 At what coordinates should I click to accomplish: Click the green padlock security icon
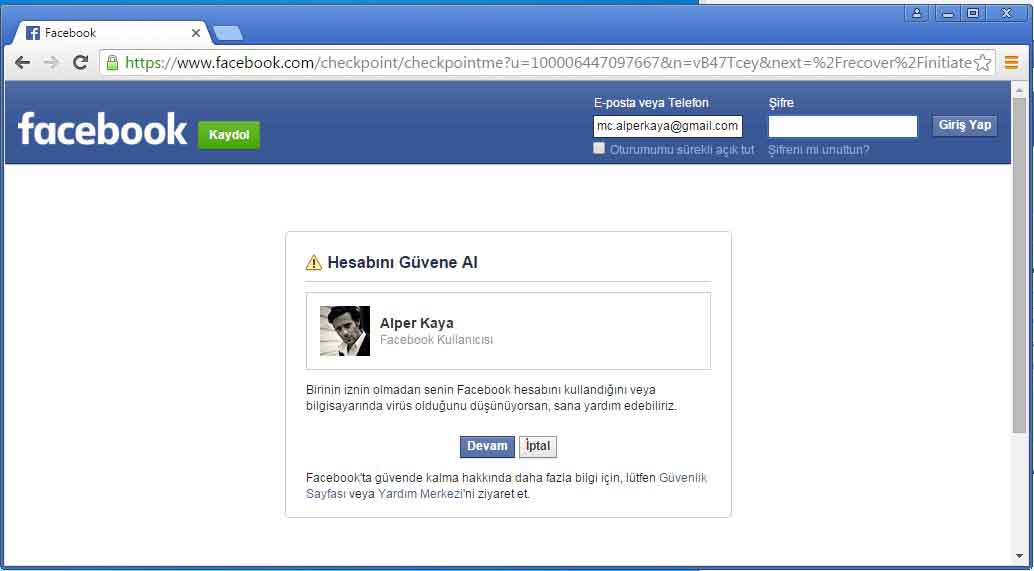pos(112,63)
